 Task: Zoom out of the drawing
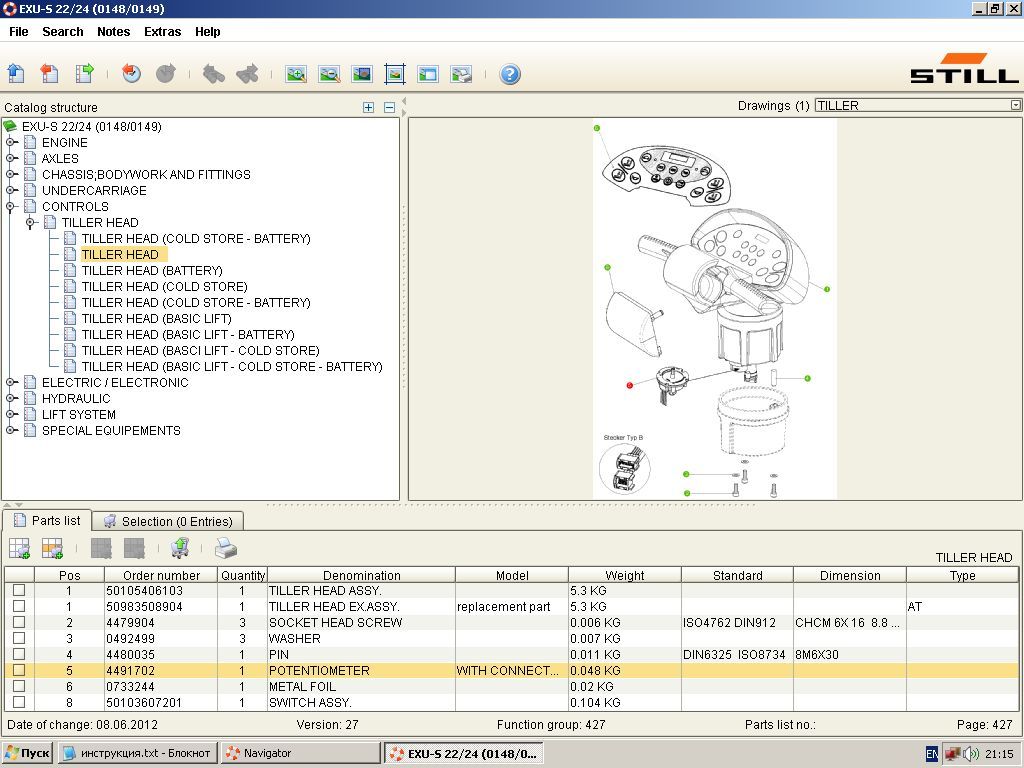[329, 74]
